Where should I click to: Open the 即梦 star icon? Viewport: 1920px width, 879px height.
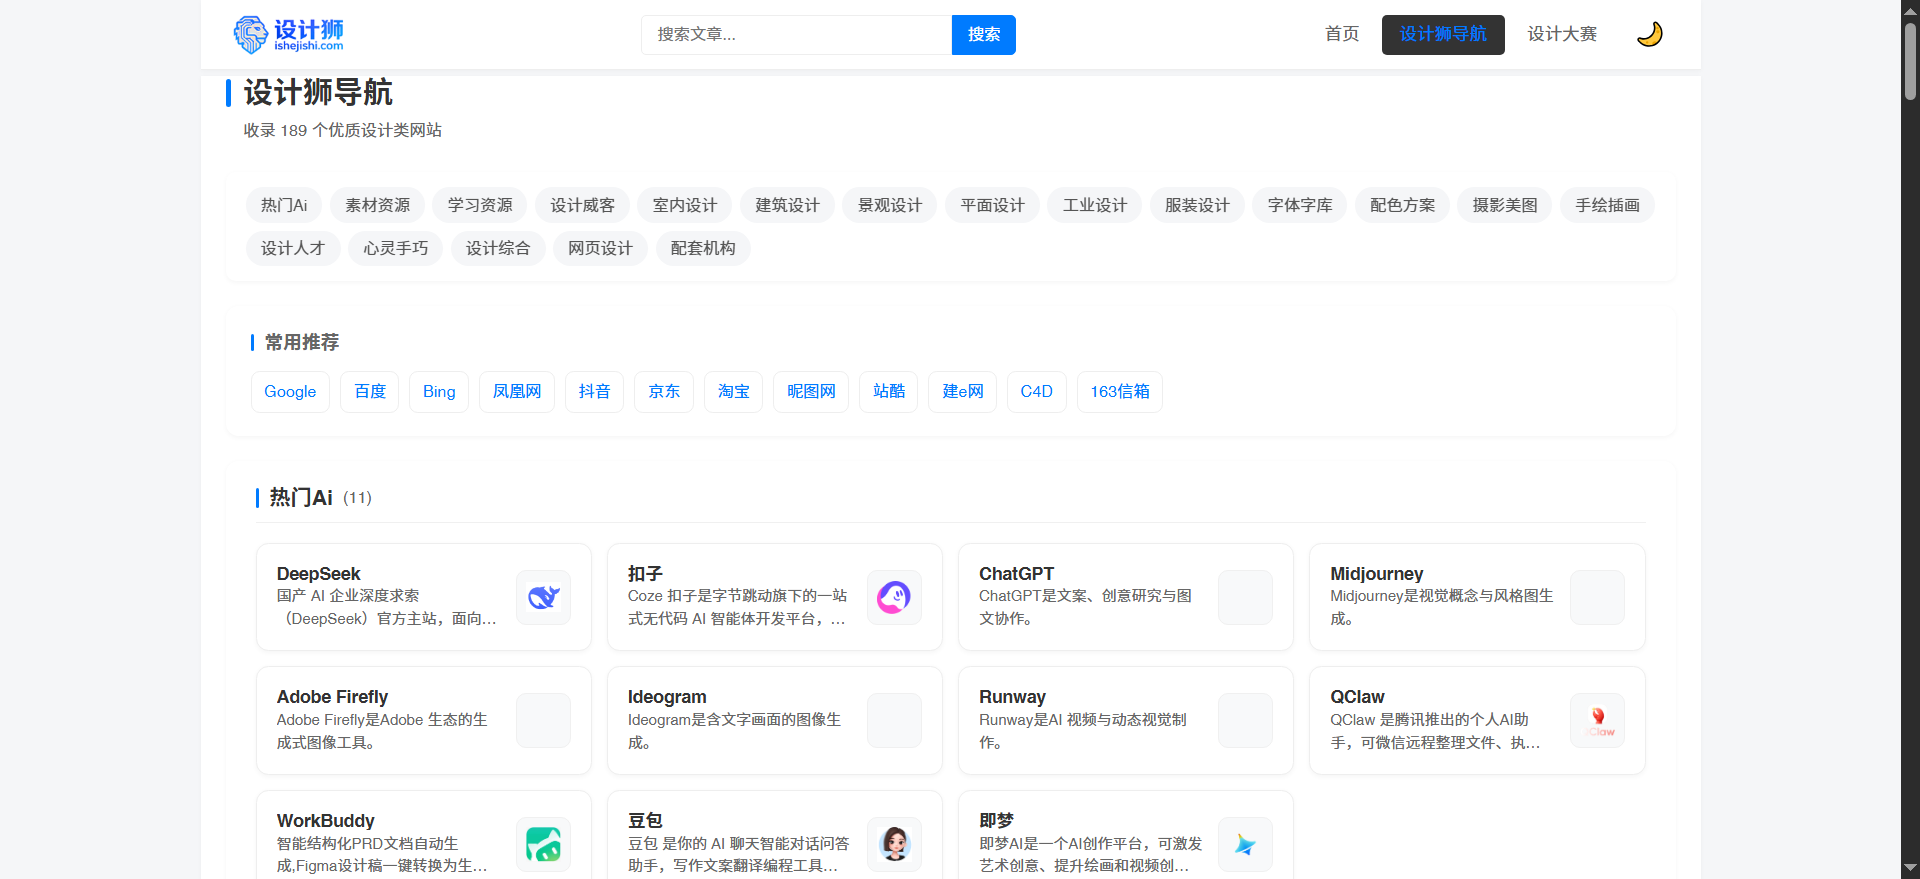(x=1245, y=844)
